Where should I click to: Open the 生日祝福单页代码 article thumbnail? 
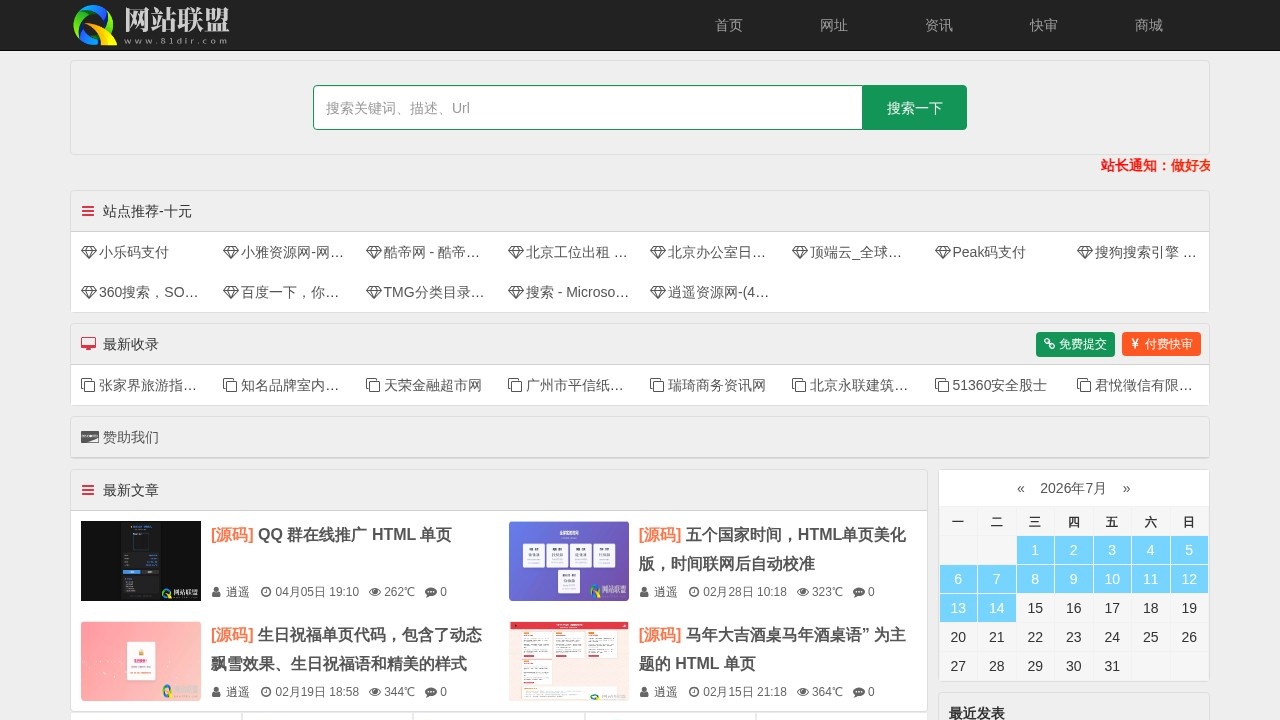point(141,661)
